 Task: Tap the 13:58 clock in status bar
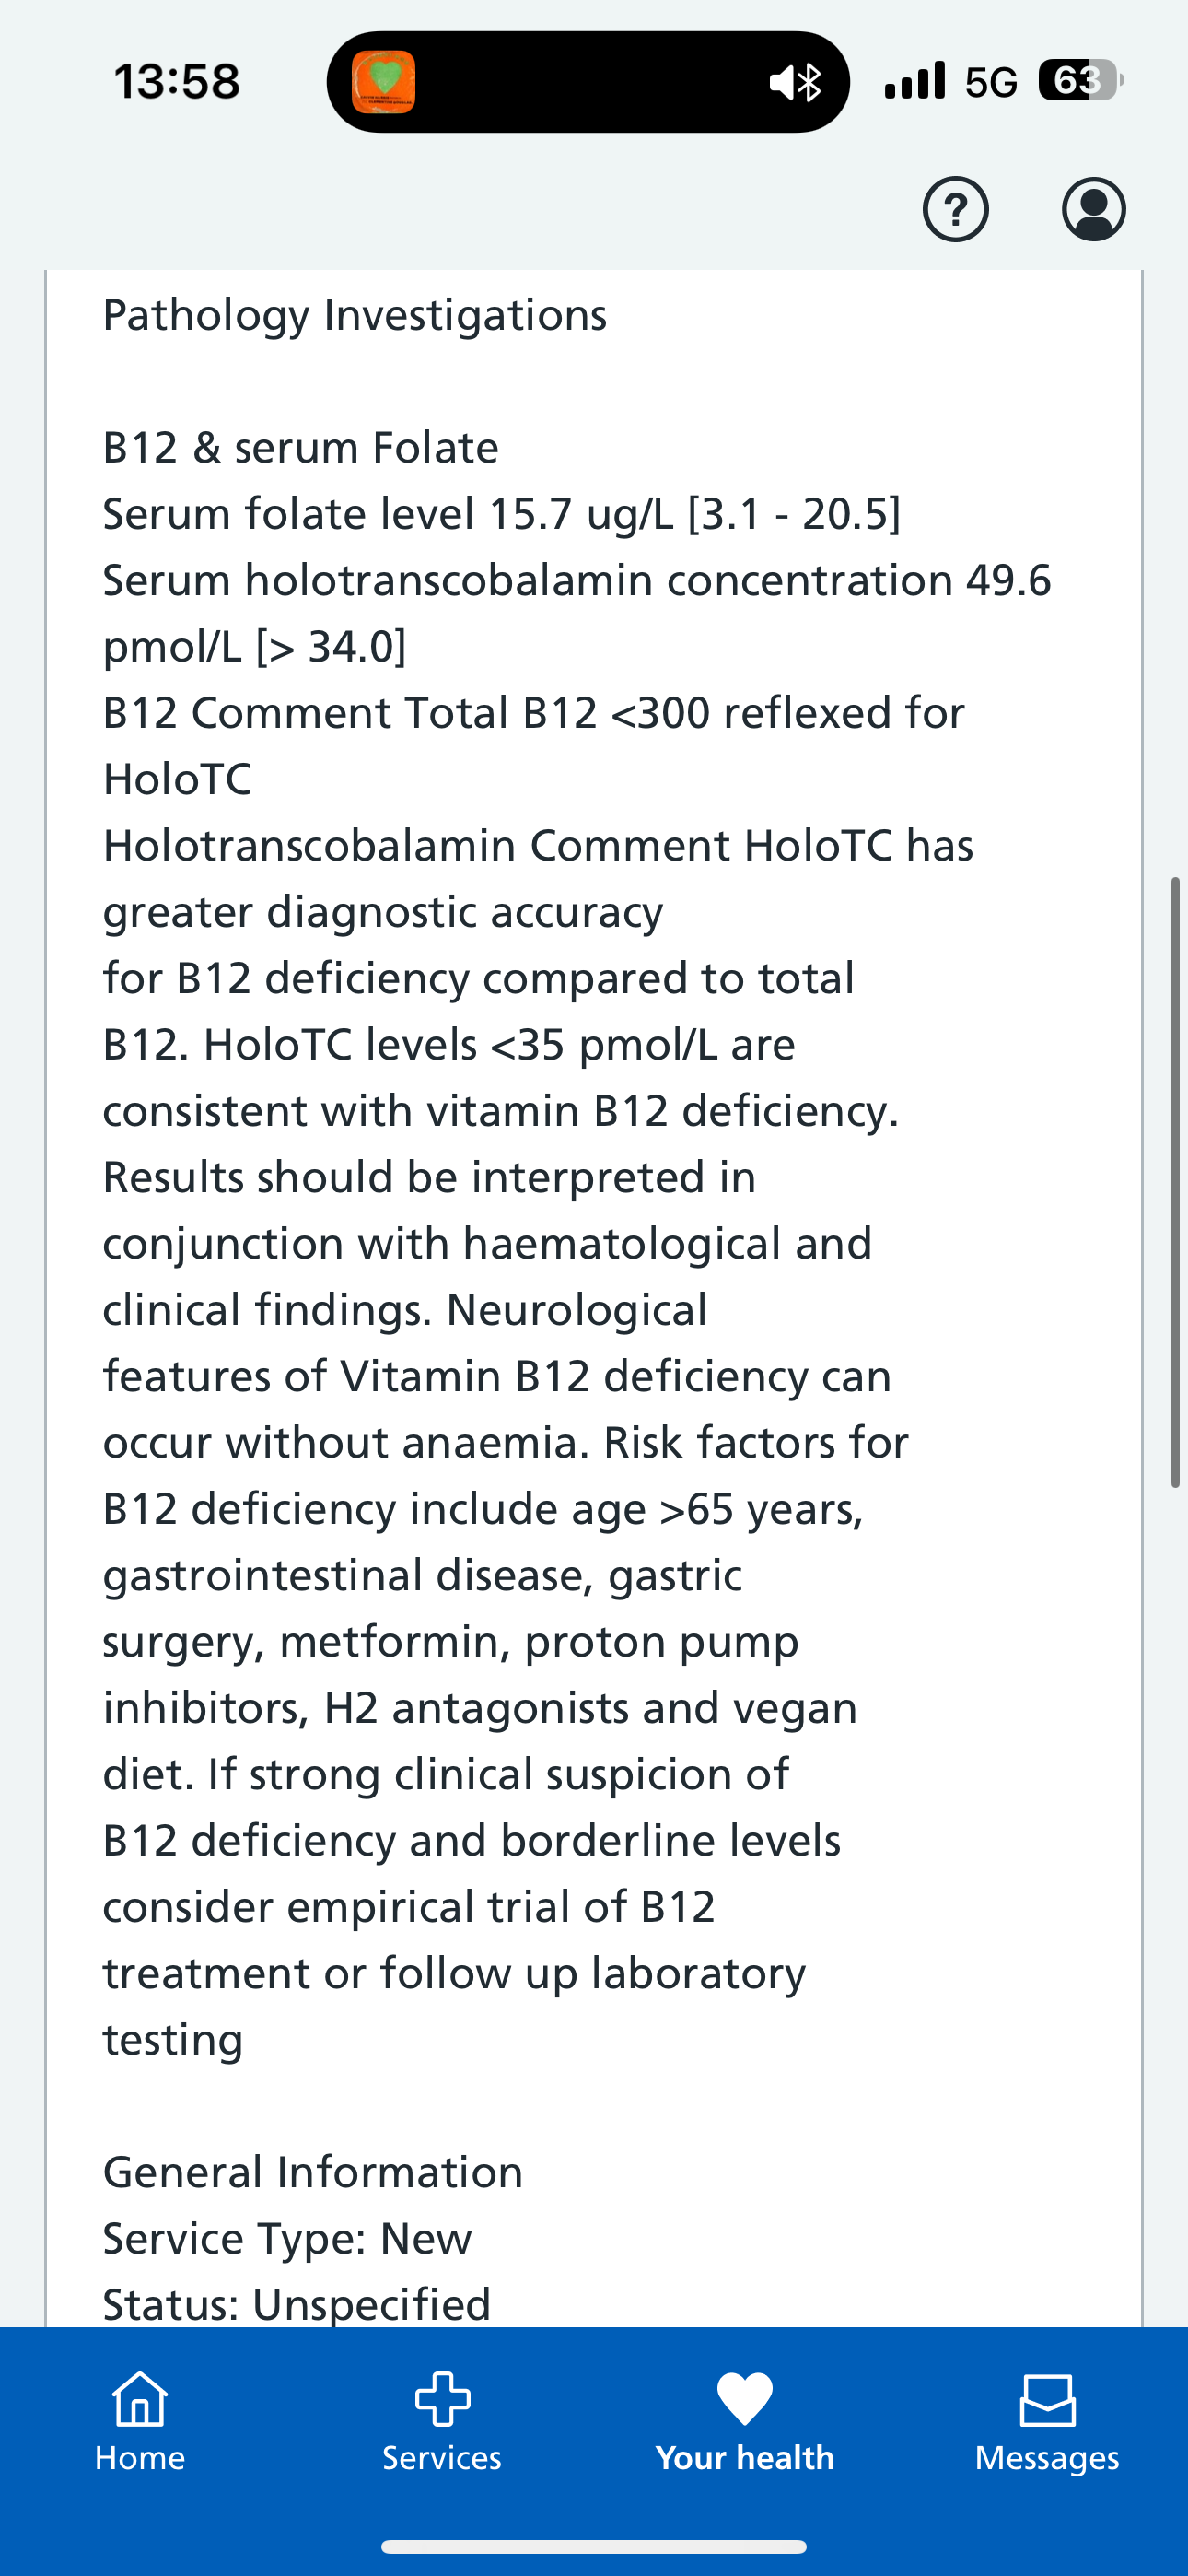pyautogui.click(x=177, y=82)
